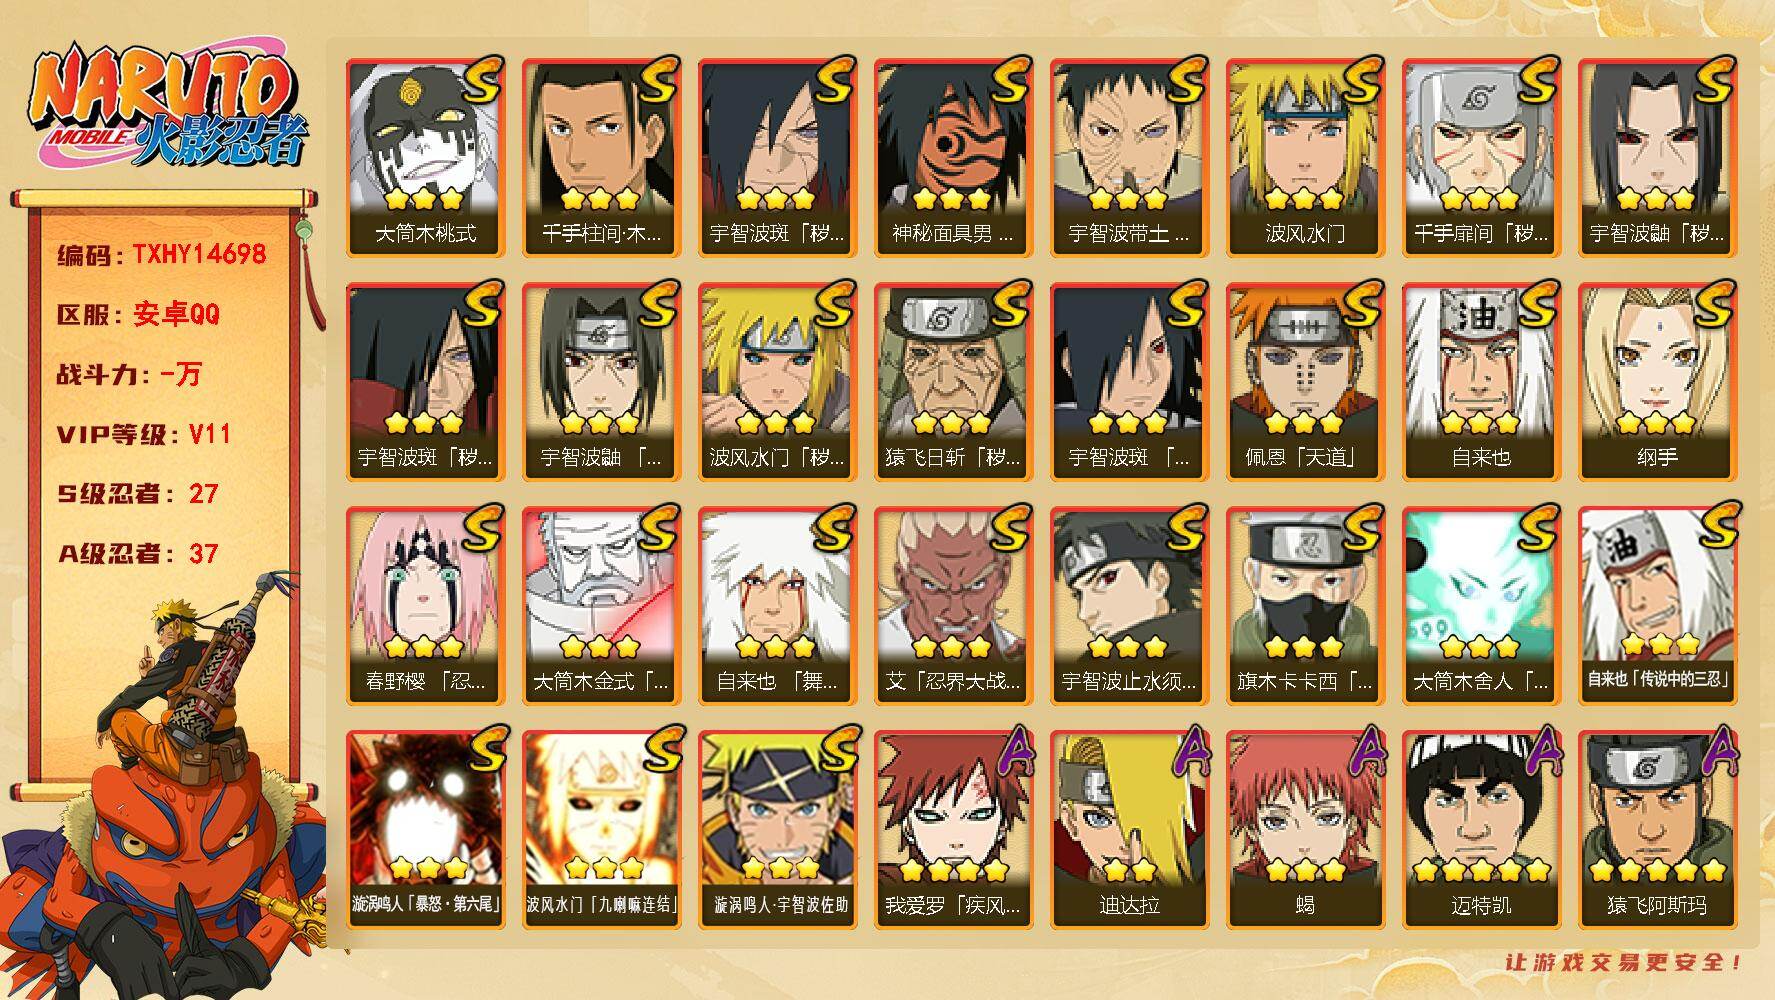Select the 自来也「传说中的三忍」 card
This screenshot has width=1775, height=1000.
[x=1657, y=605]
